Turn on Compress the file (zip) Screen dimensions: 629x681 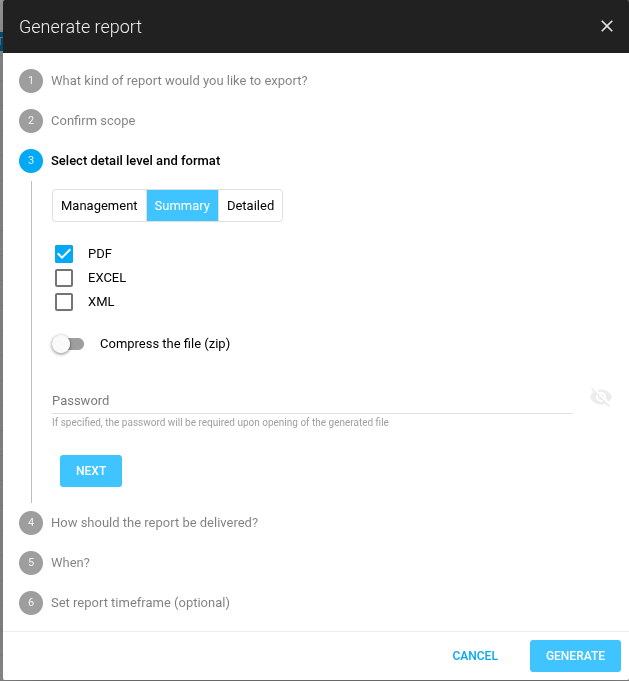coord(68,344)
